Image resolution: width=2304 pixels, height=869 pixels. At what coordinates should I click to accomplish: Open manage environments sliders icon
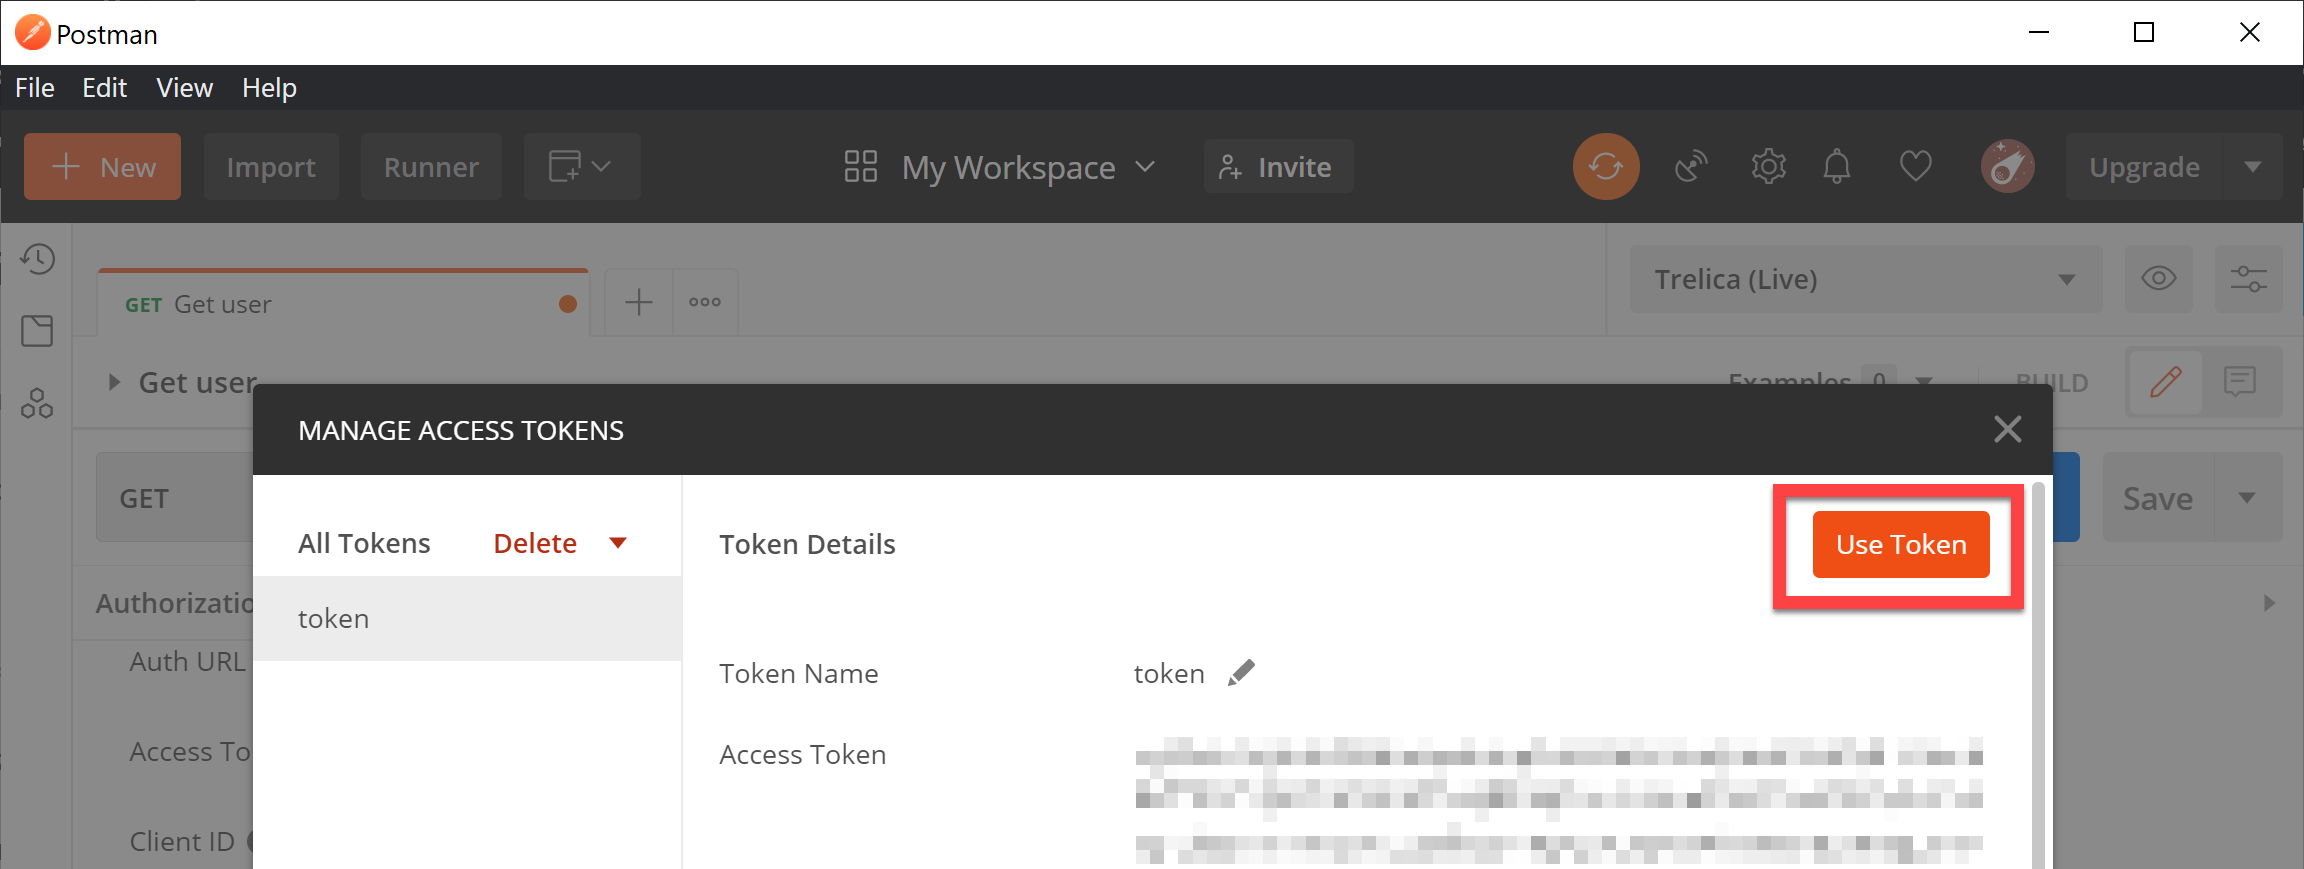[x=2248, y=279]
